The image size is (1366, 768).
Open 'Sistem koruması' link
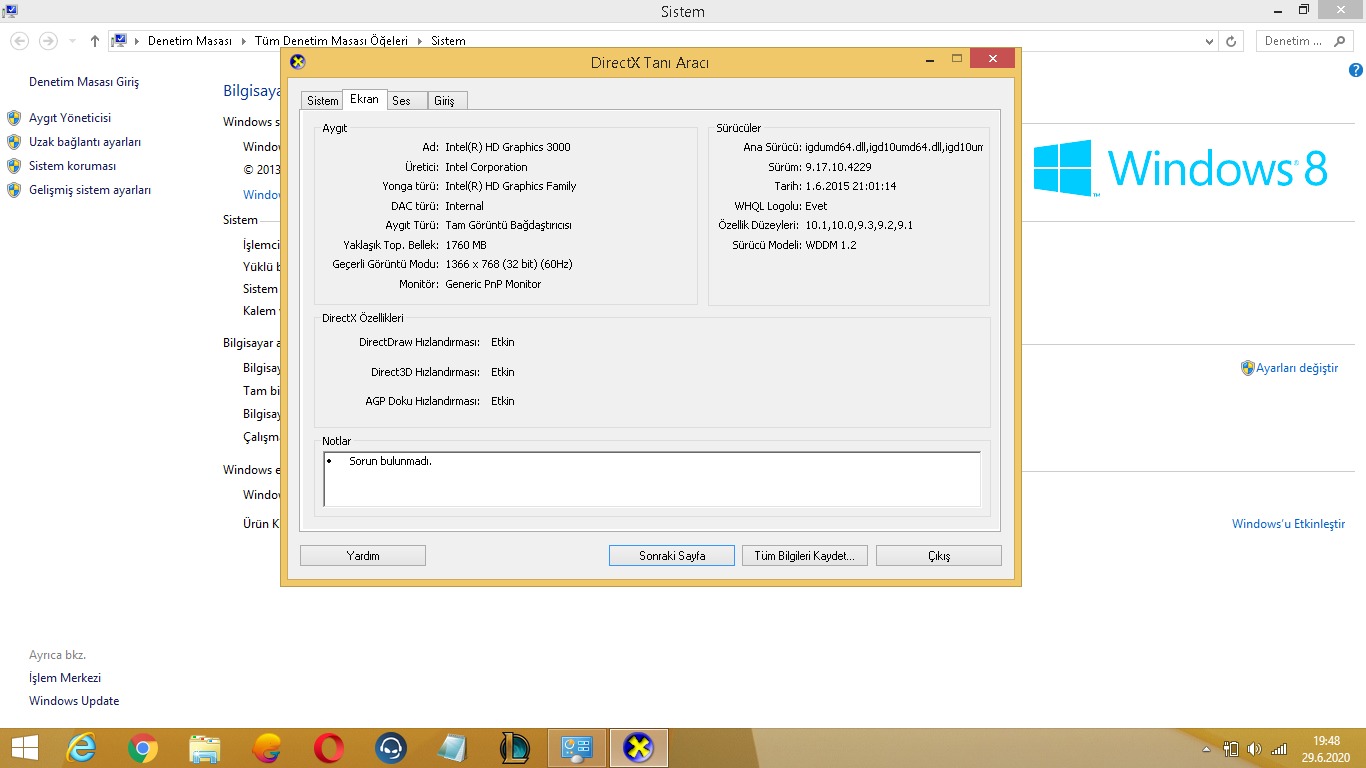pyautogui.click(x=72, y=166)
